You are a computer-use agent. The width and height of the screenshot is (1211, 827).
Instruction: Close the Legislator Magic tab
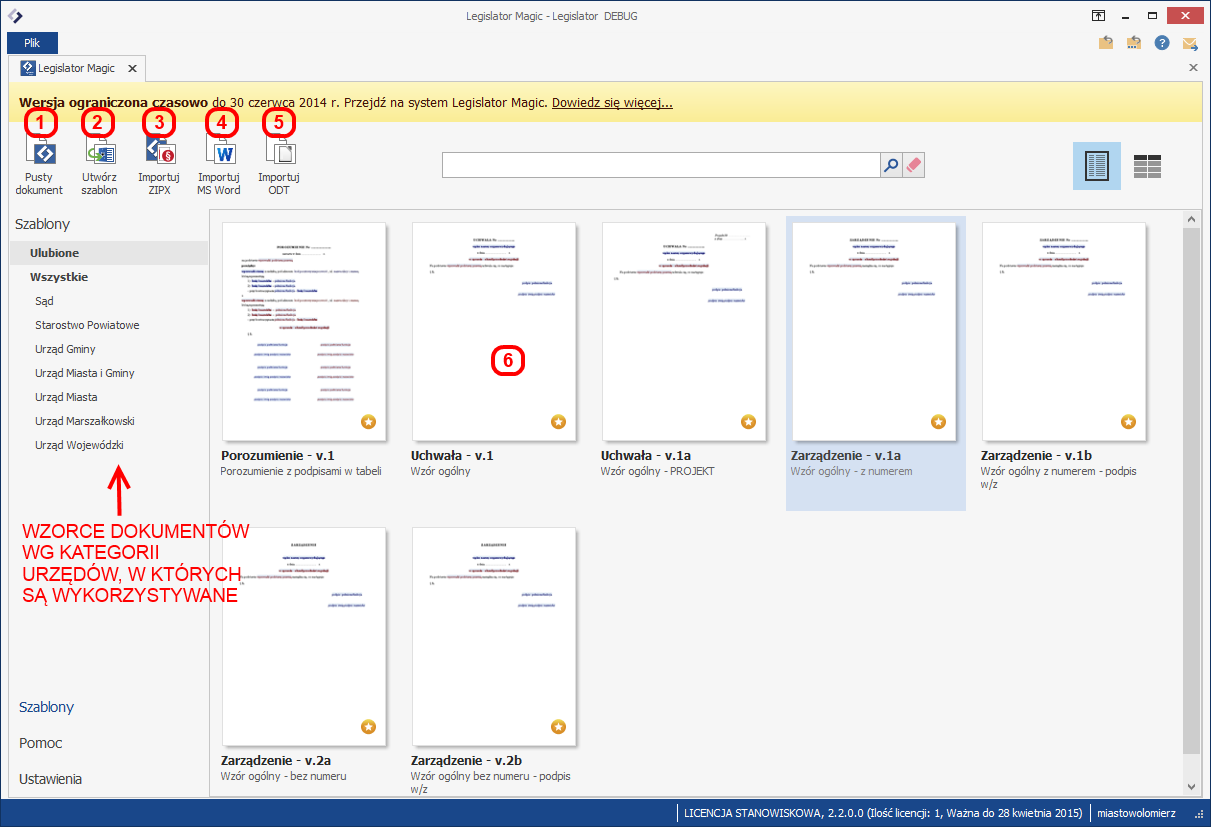point(132,69)
